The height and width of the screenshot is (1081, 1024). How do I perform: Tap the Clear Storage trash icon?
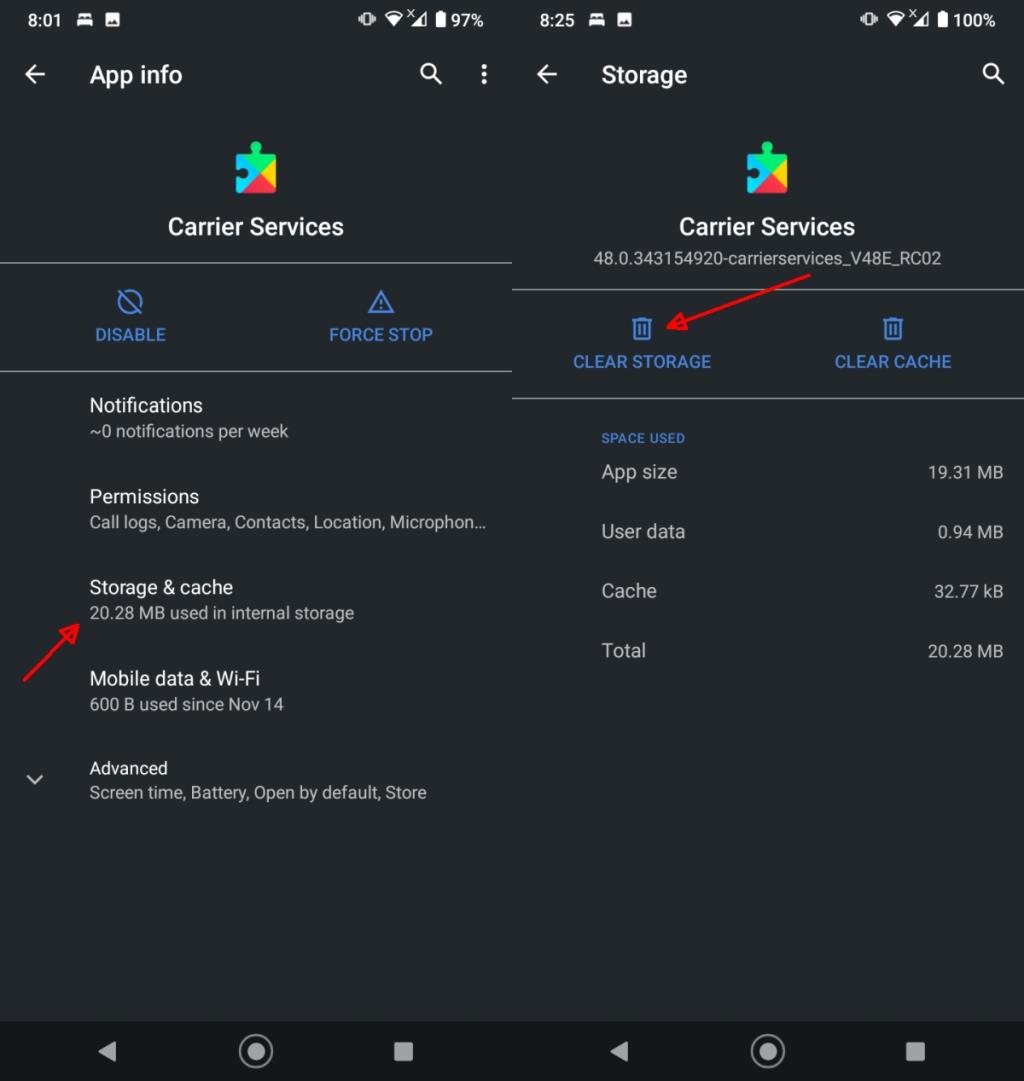point(641,328)
